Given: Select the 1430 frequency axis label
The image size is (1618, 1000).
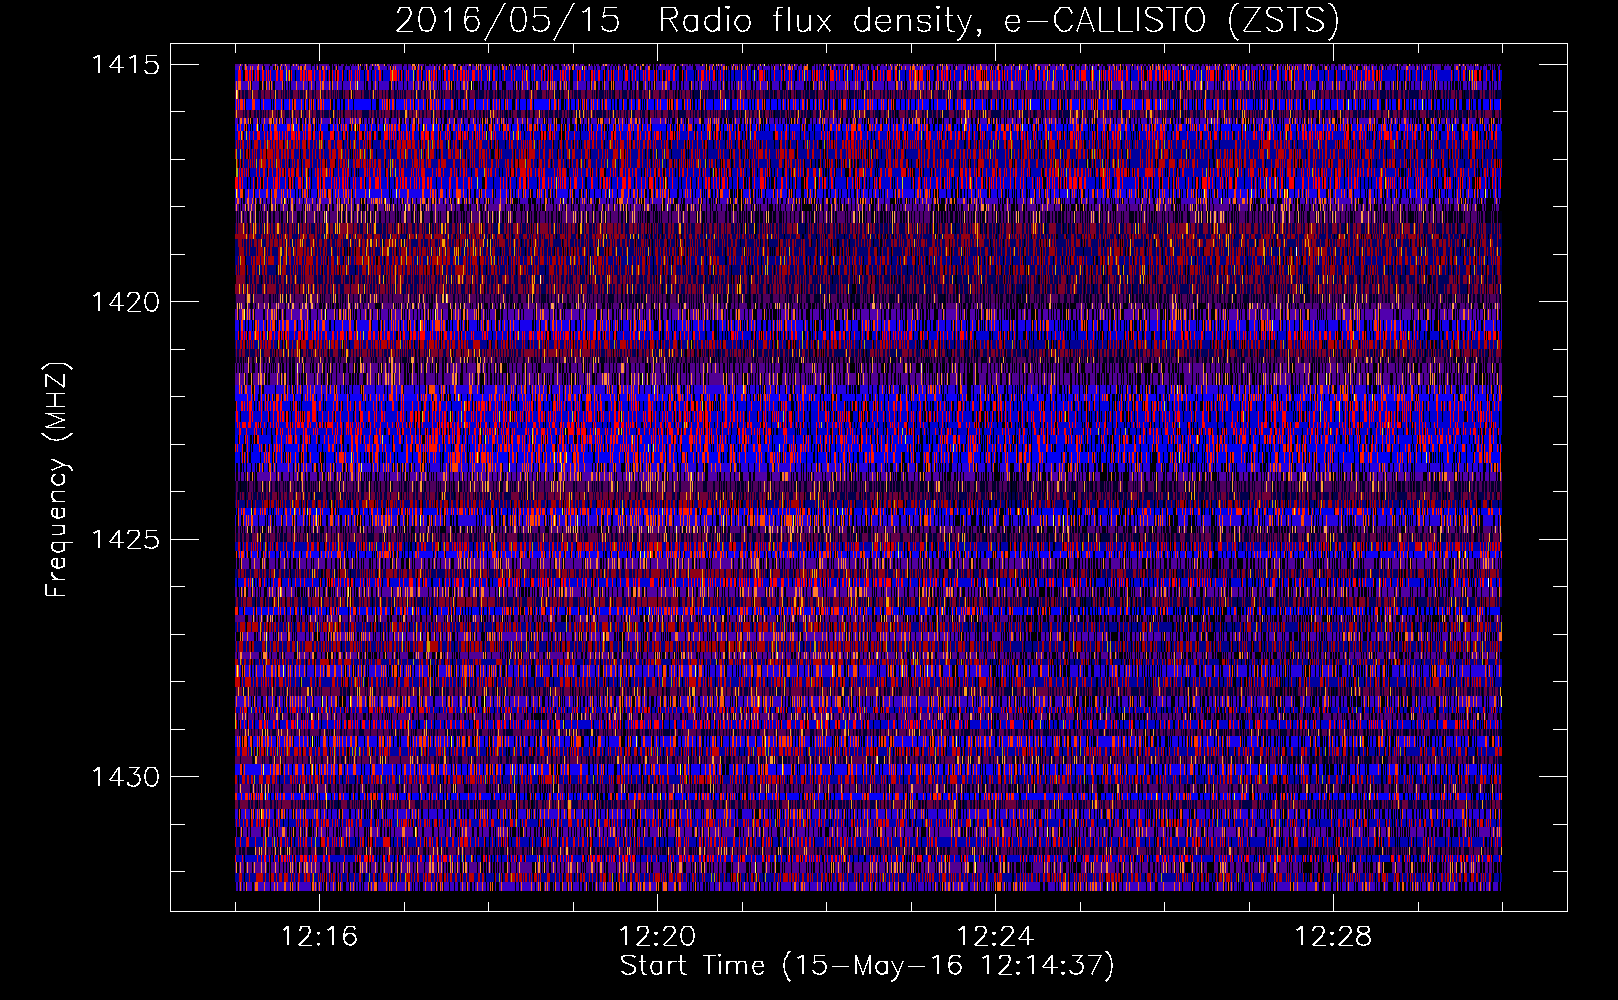Looking at the screenshot, I should [x=125, y=777].
